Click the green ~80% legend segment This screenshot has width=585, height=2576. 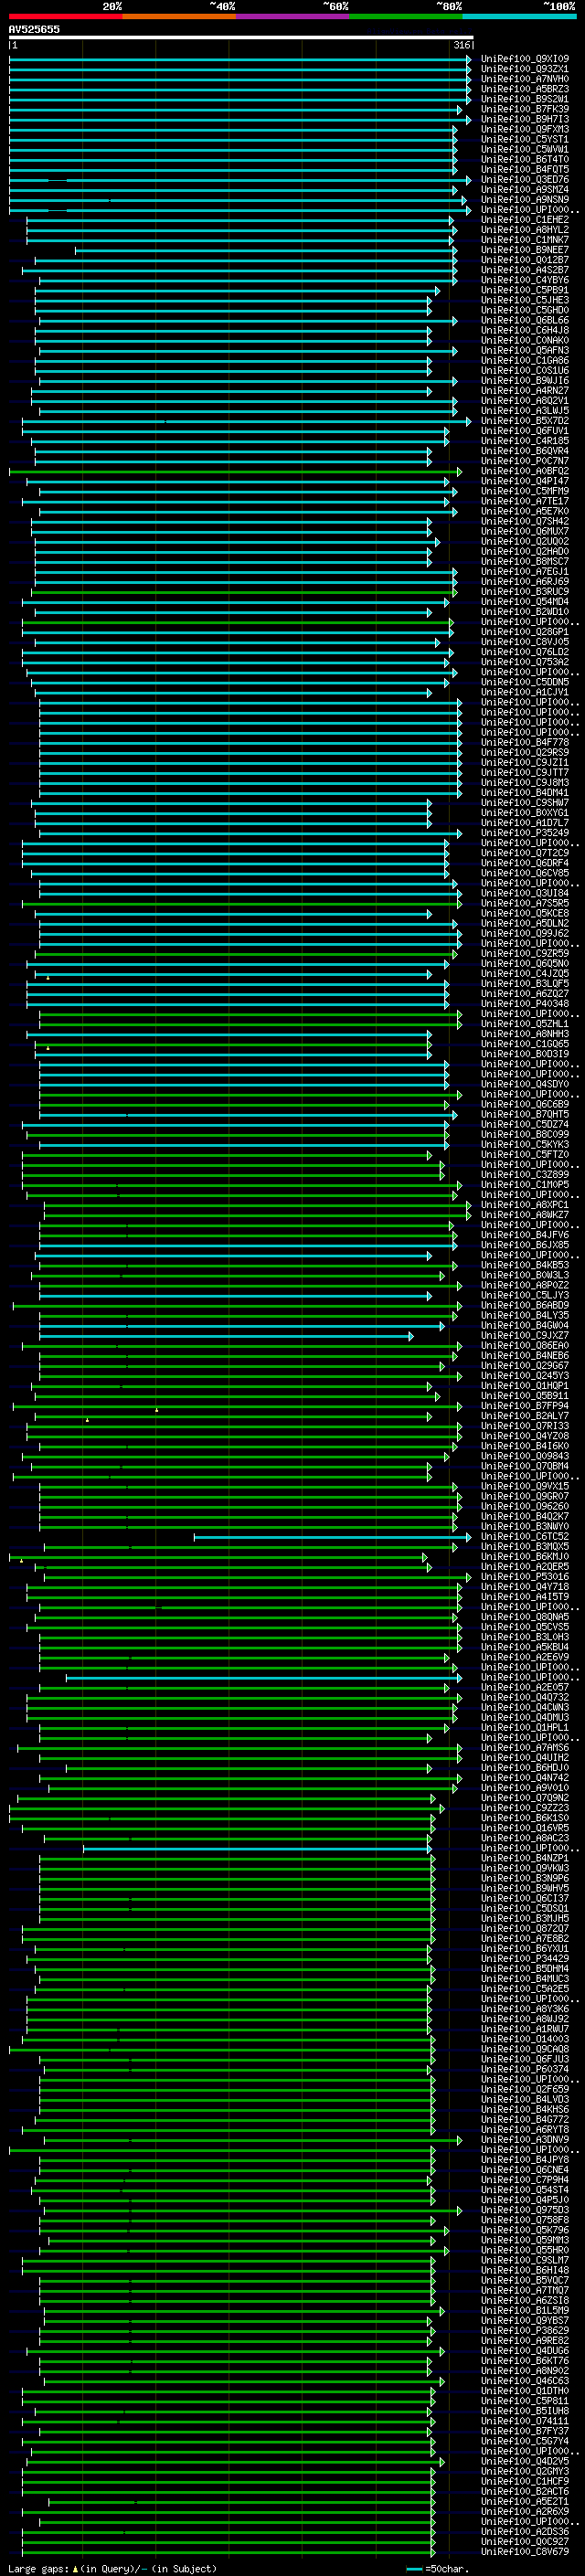pos(406,17)
